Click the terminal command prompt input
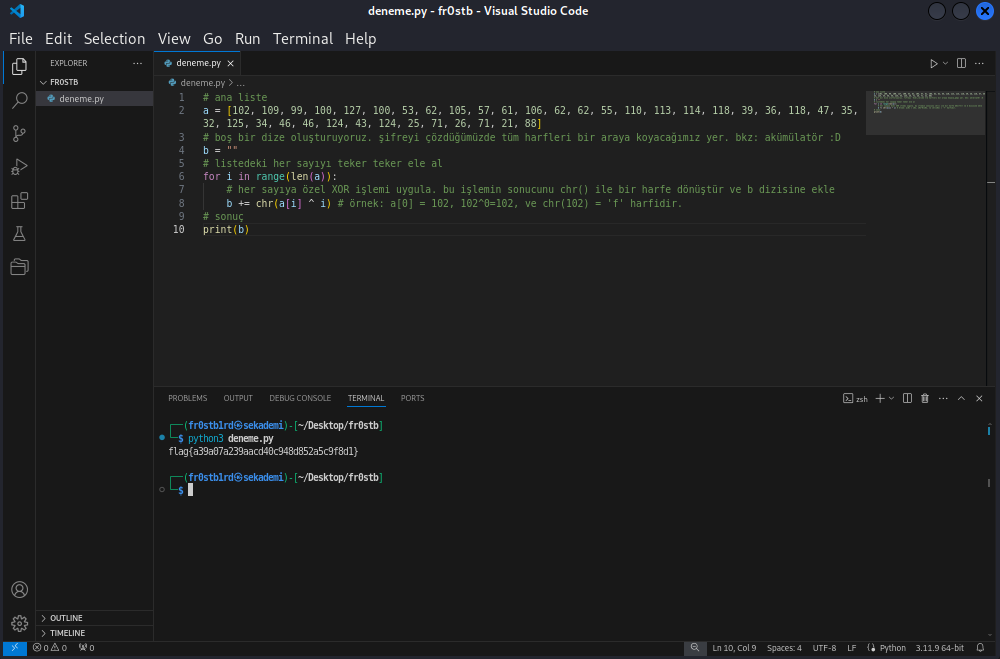 [x=190, y=490]
